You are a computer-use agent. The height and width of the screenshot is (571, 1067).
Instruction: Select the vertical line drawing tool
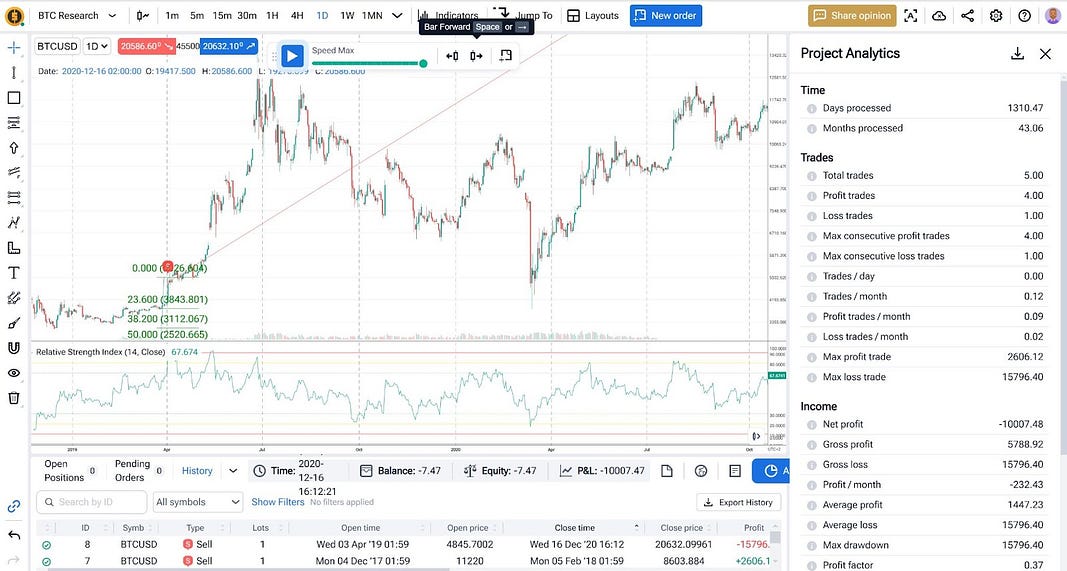(14, 73)
